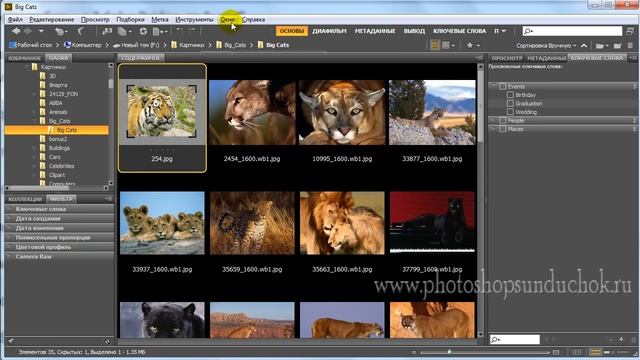Click the Larger Thumbnail size icon
Viewport: 640px width, 360px height.
pos(556,352)
